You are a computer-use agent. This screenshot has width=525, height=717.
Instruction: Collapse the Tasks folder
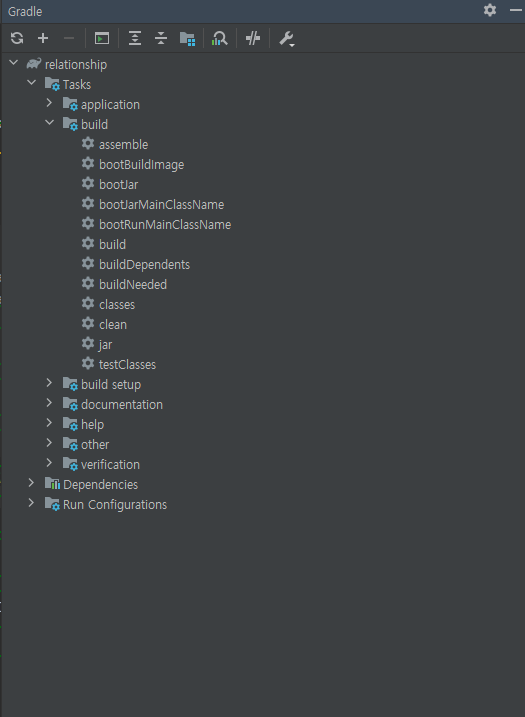pyautogui.click(x=32, y=83)
